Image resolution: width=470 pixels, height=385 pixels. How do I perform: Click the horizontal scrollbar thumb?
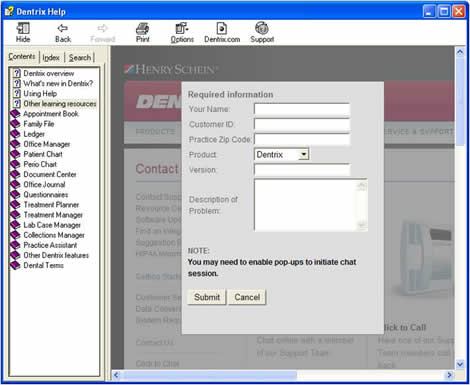click(209, 375)
